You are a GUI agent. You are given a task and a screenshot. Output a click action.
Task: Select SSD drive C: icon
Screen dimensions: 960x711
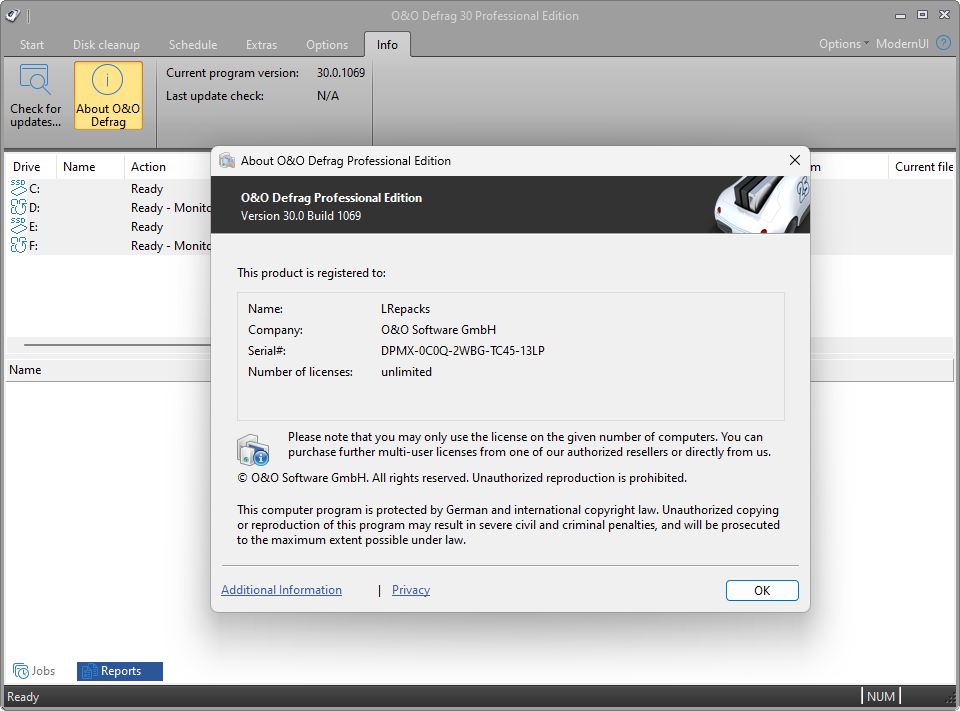point(18,188)
